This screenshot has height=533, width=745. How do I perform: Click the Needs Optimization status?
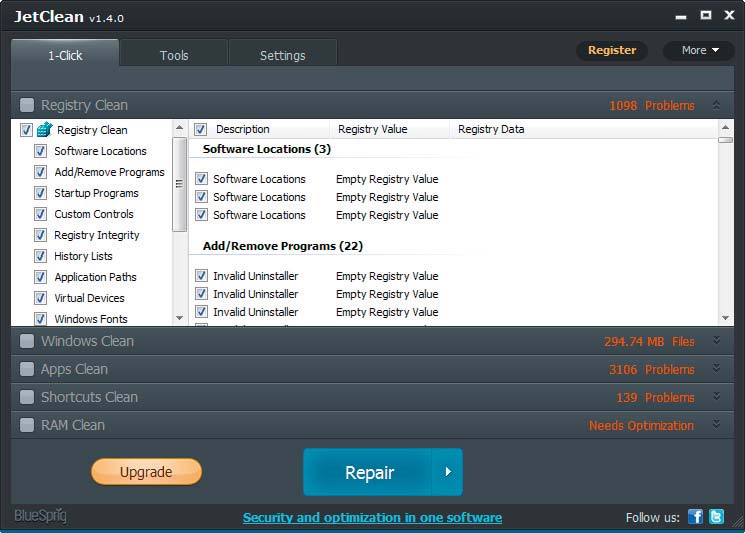pos(641,426)
